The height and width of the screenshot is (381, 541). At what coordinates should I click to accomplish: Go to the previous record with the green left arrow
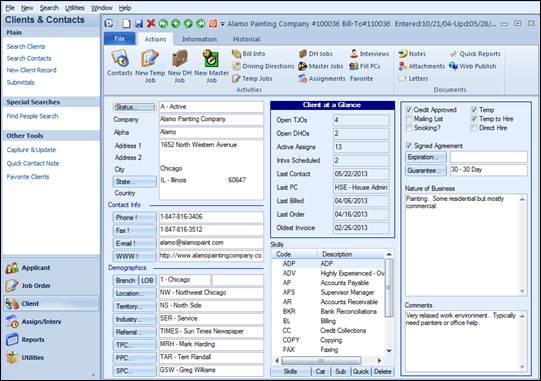click(176, 23)
